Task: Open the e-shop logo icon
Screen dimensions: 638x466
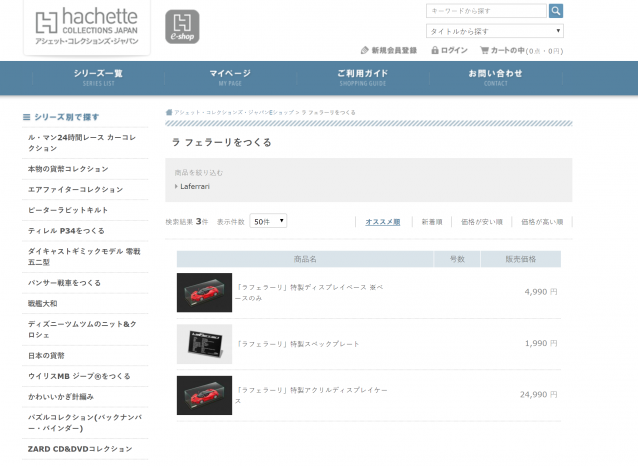Action: coord(182,27)
